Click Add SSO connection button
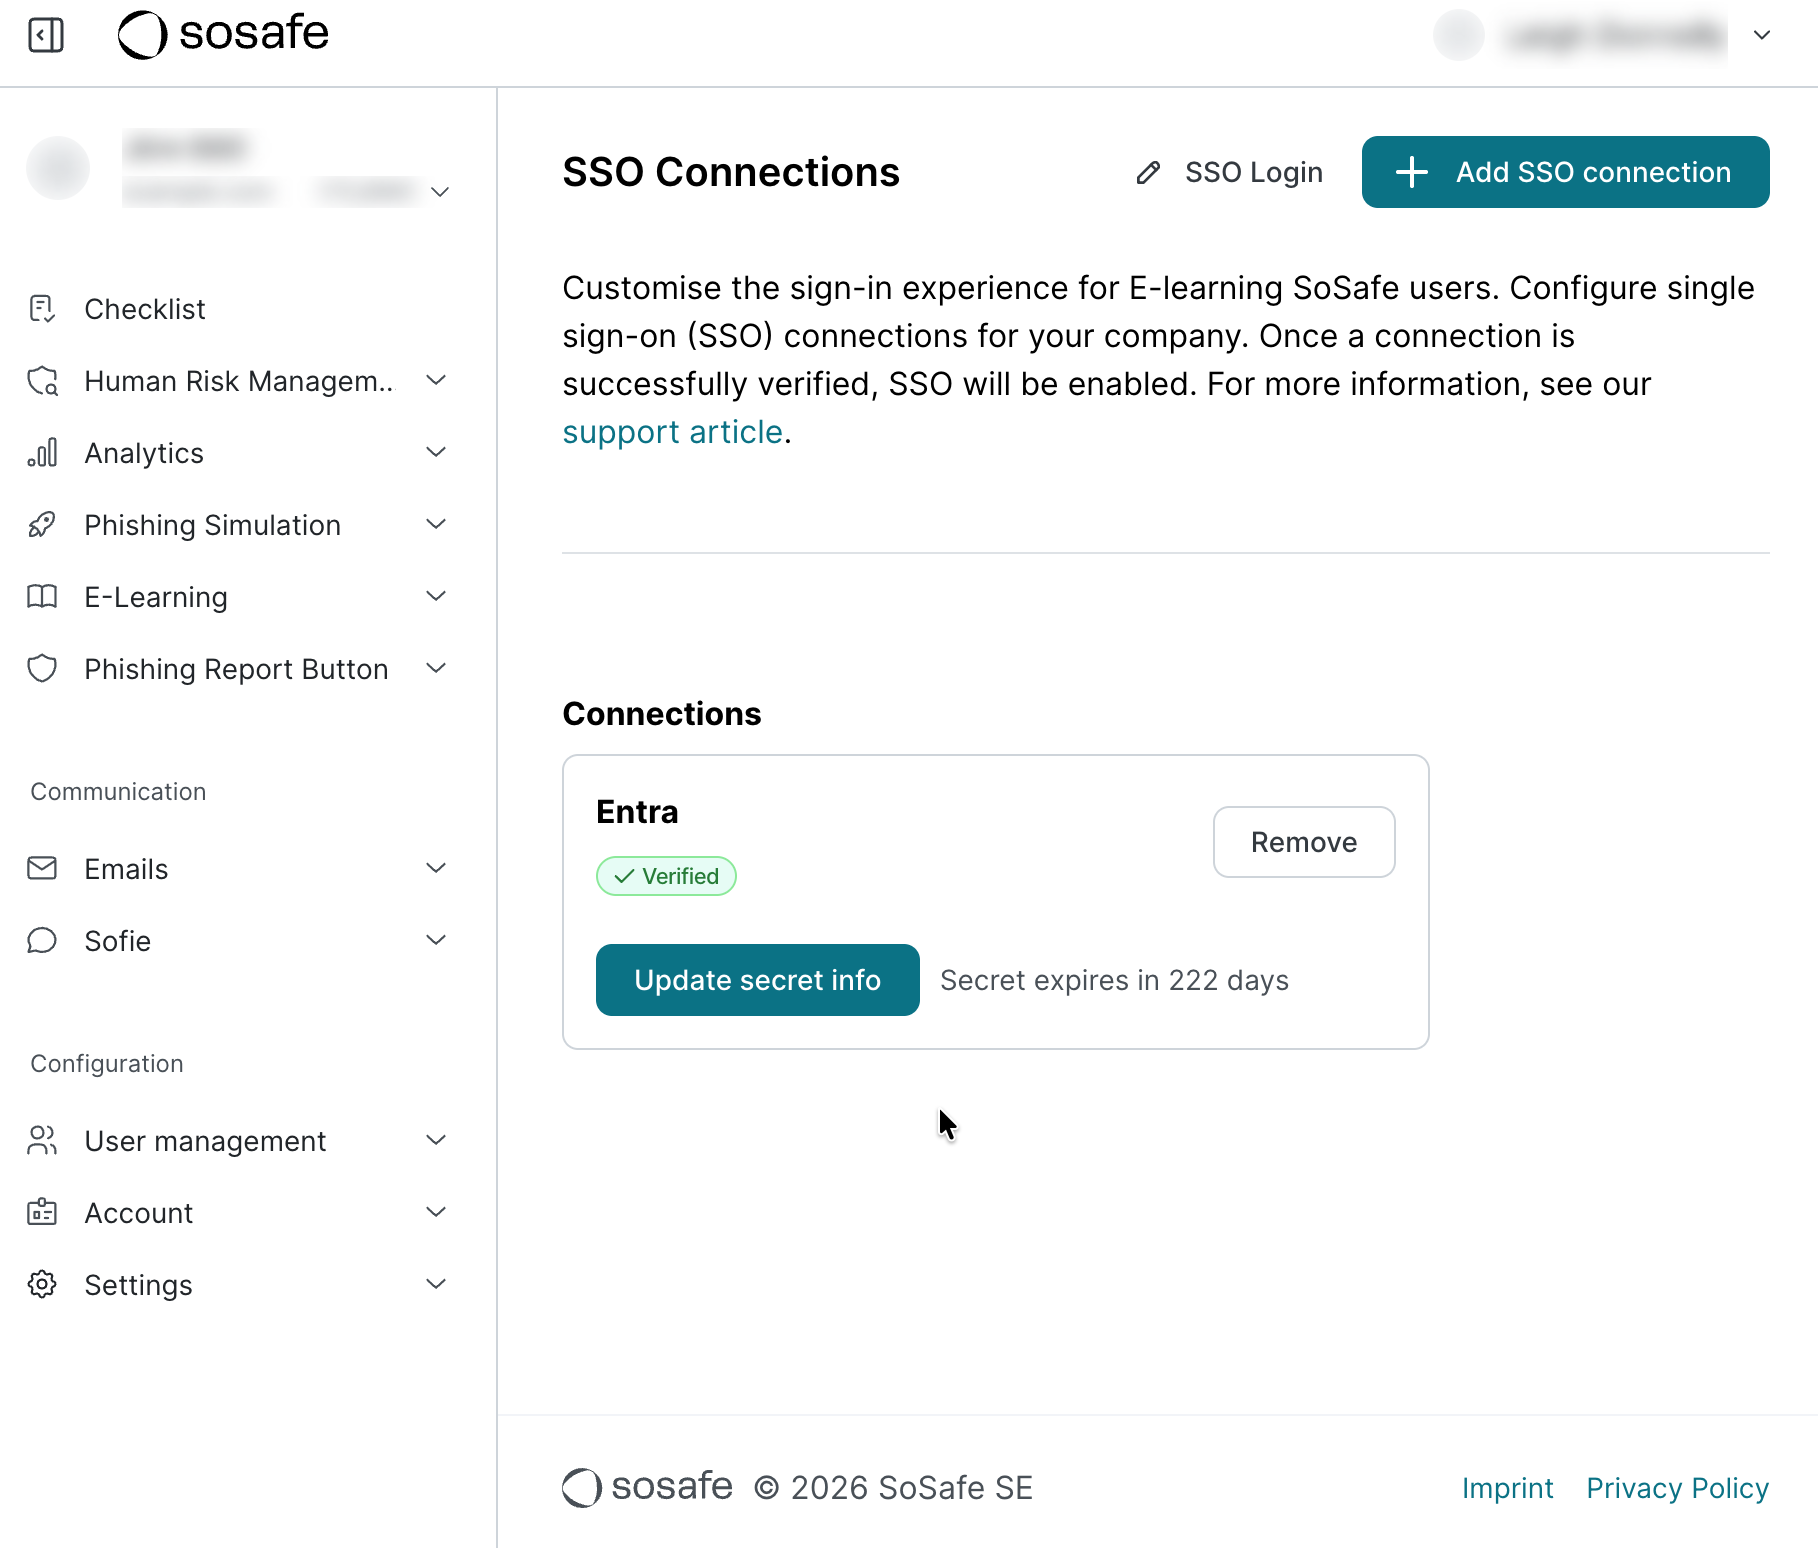Screen dimensions: 1818x1548 click(x=1565, y=172)
